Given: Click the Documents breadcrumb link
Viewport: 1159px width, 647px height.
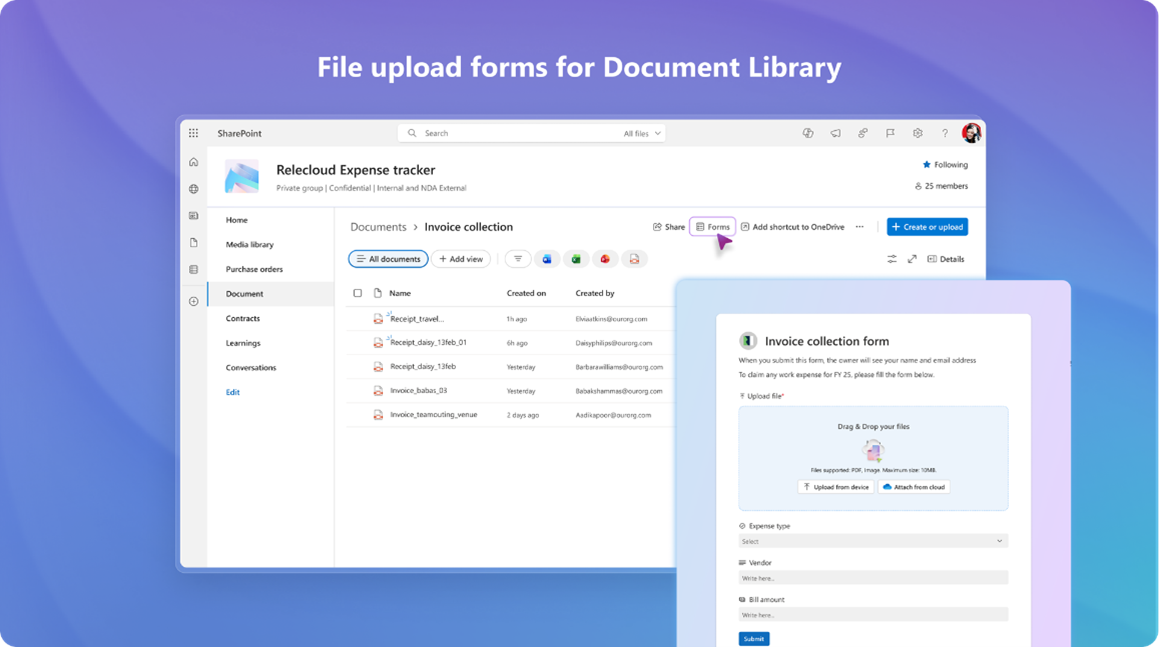Looking at the screenshot, I should [x=378, y=227].
